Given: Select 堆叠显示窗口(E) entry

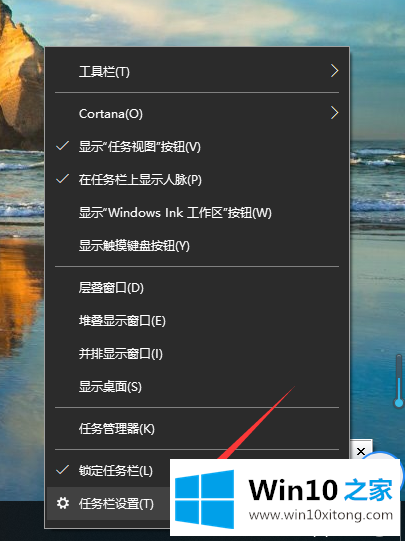Looking at the screenshot, I should [x=197, y=321].
